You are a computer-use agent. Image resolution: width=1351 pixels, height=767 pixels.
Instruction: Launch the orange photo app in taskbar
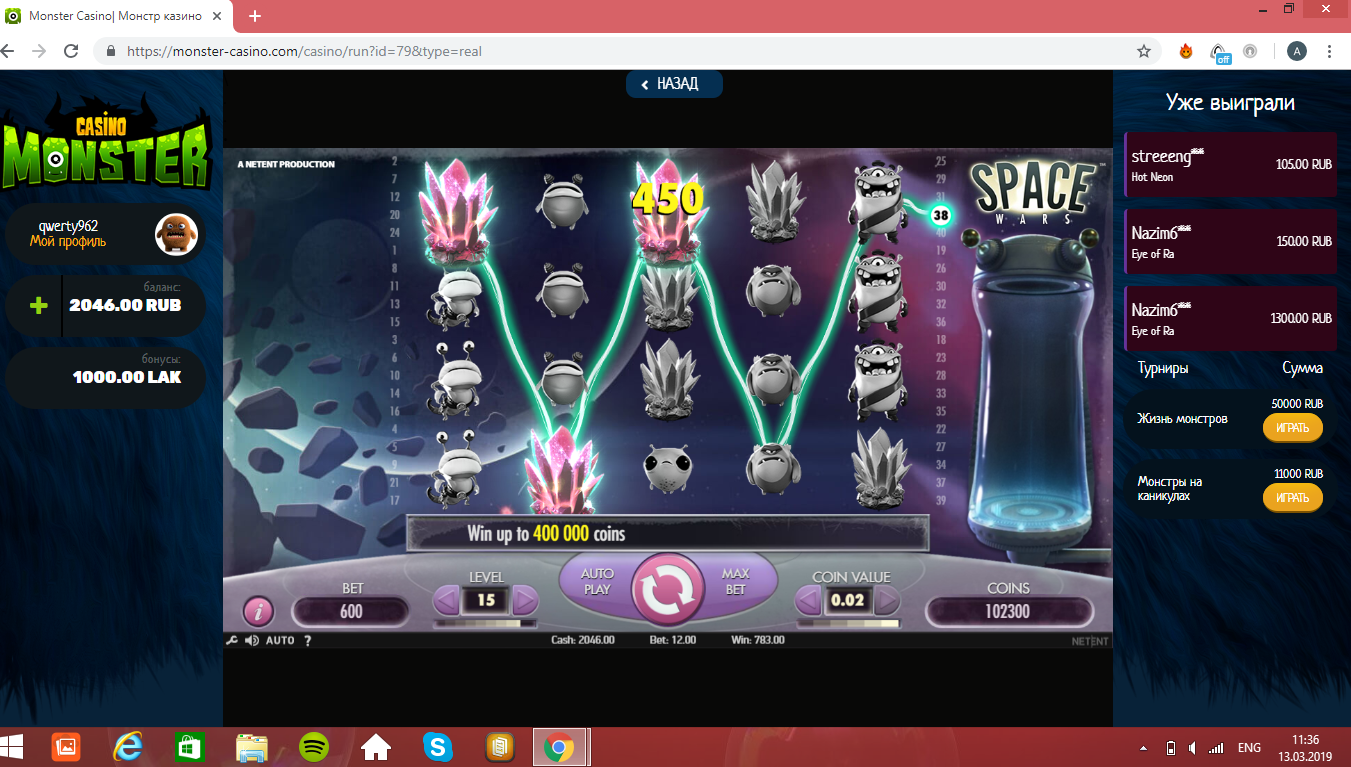pyautogui.click(x=66, y=747)
